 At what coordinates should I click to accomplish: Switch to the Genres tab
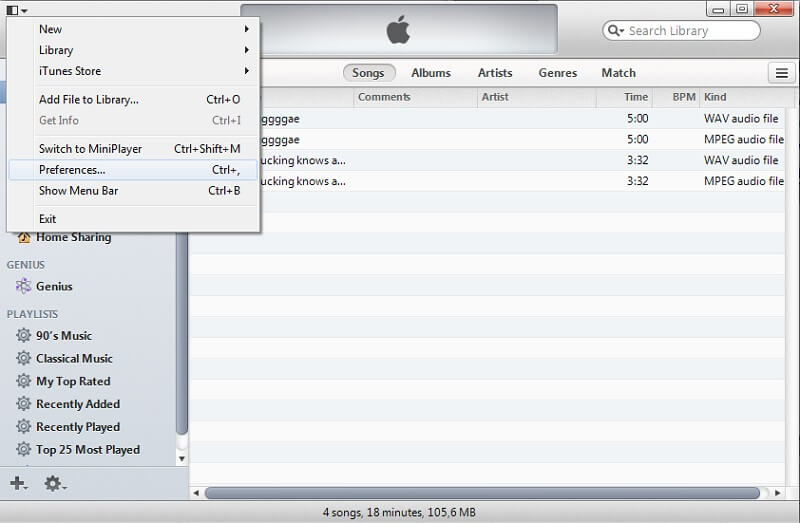coord(558,73)
